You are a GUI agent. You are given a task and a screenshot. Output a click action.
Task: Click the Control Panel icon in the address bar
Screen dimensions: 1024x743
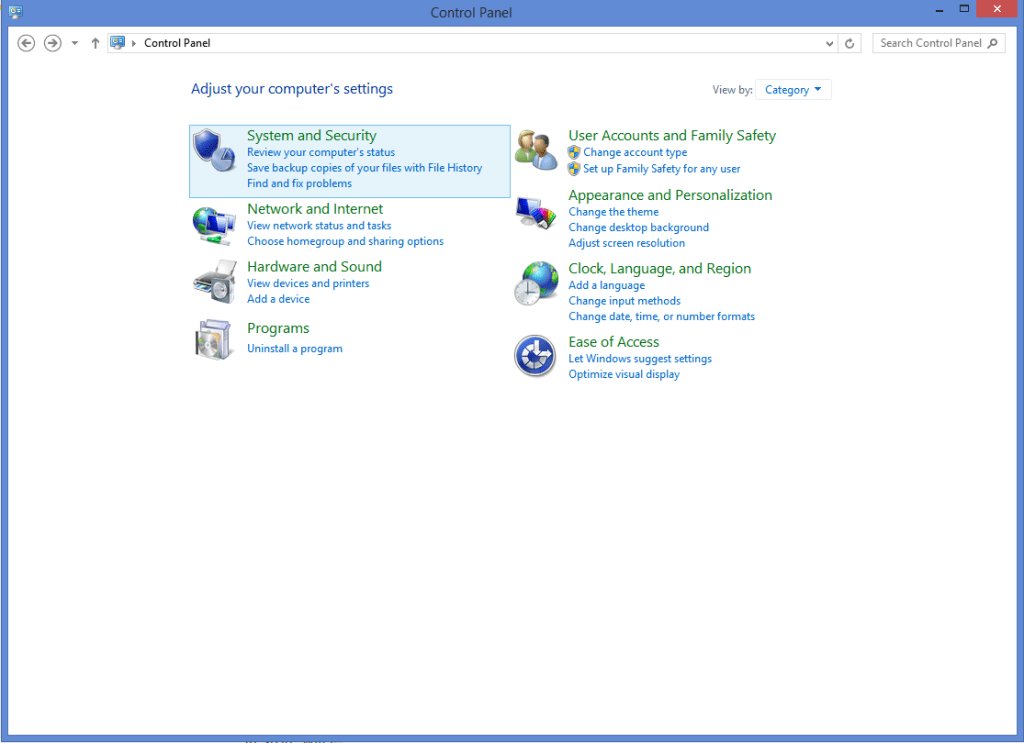(x=118, y=43)
